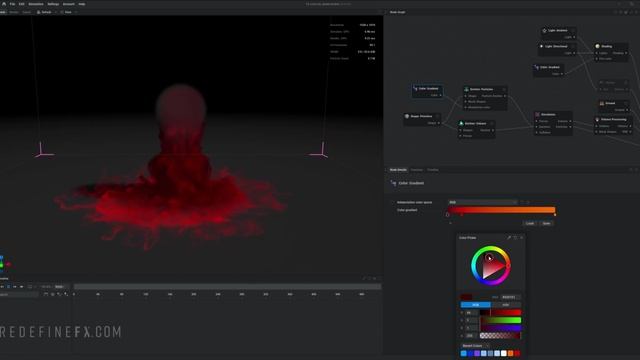Screen dimensions: 640x360
Task: Click the timeline scrub bar above the ruler
Action: (x=227, y=287)
